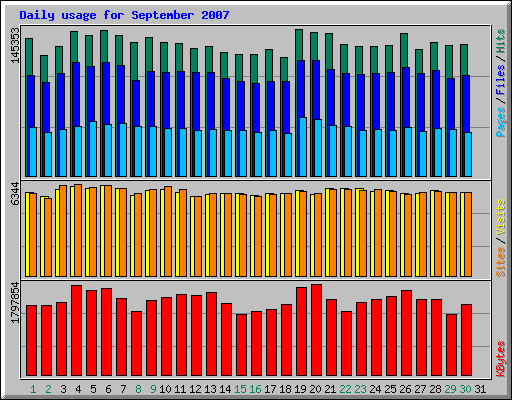512x400 pixels.
Task: Click the axis value 145353
Action: click(x=15, y=45)
